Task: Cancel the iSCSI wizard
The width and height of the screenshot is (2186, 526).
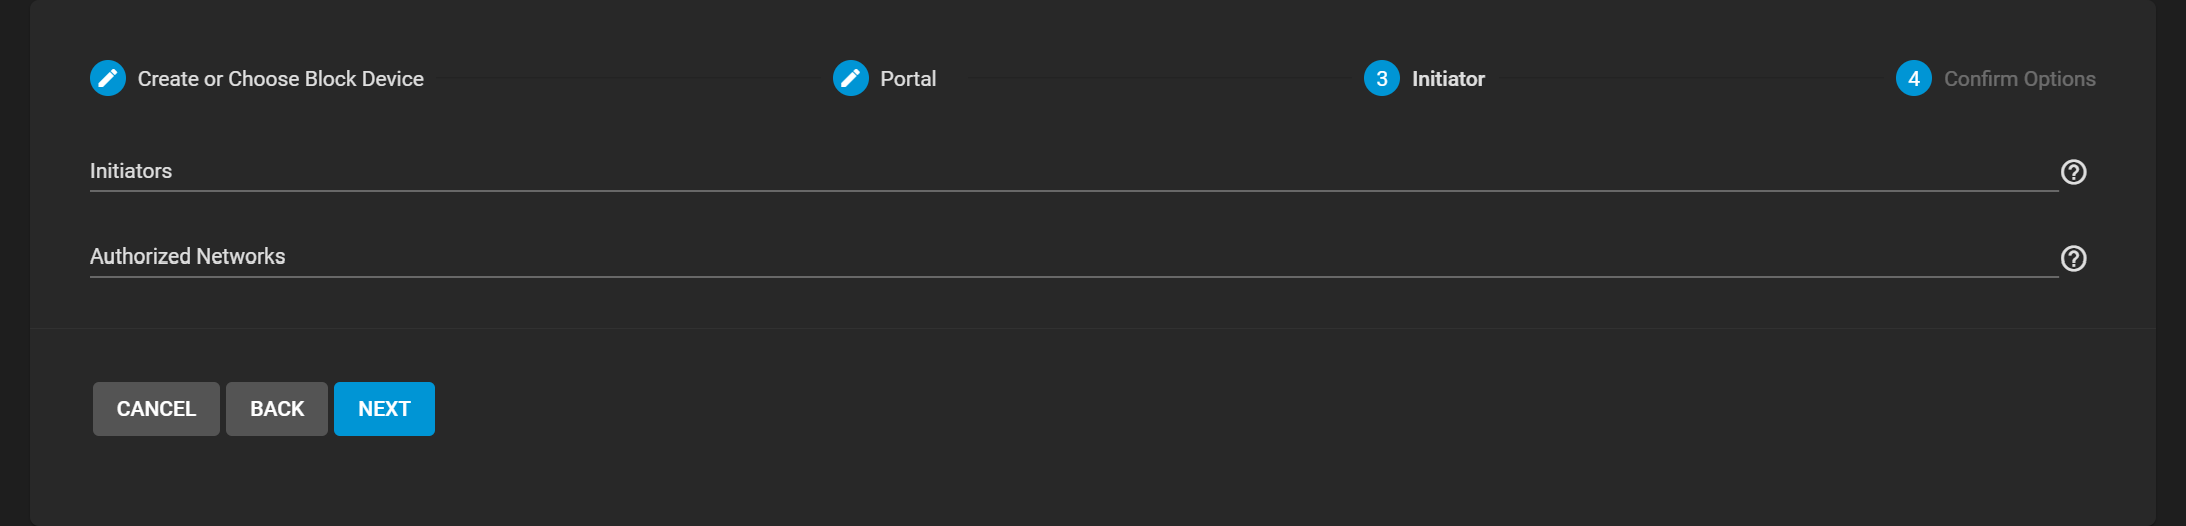Action: coord(156,409)
